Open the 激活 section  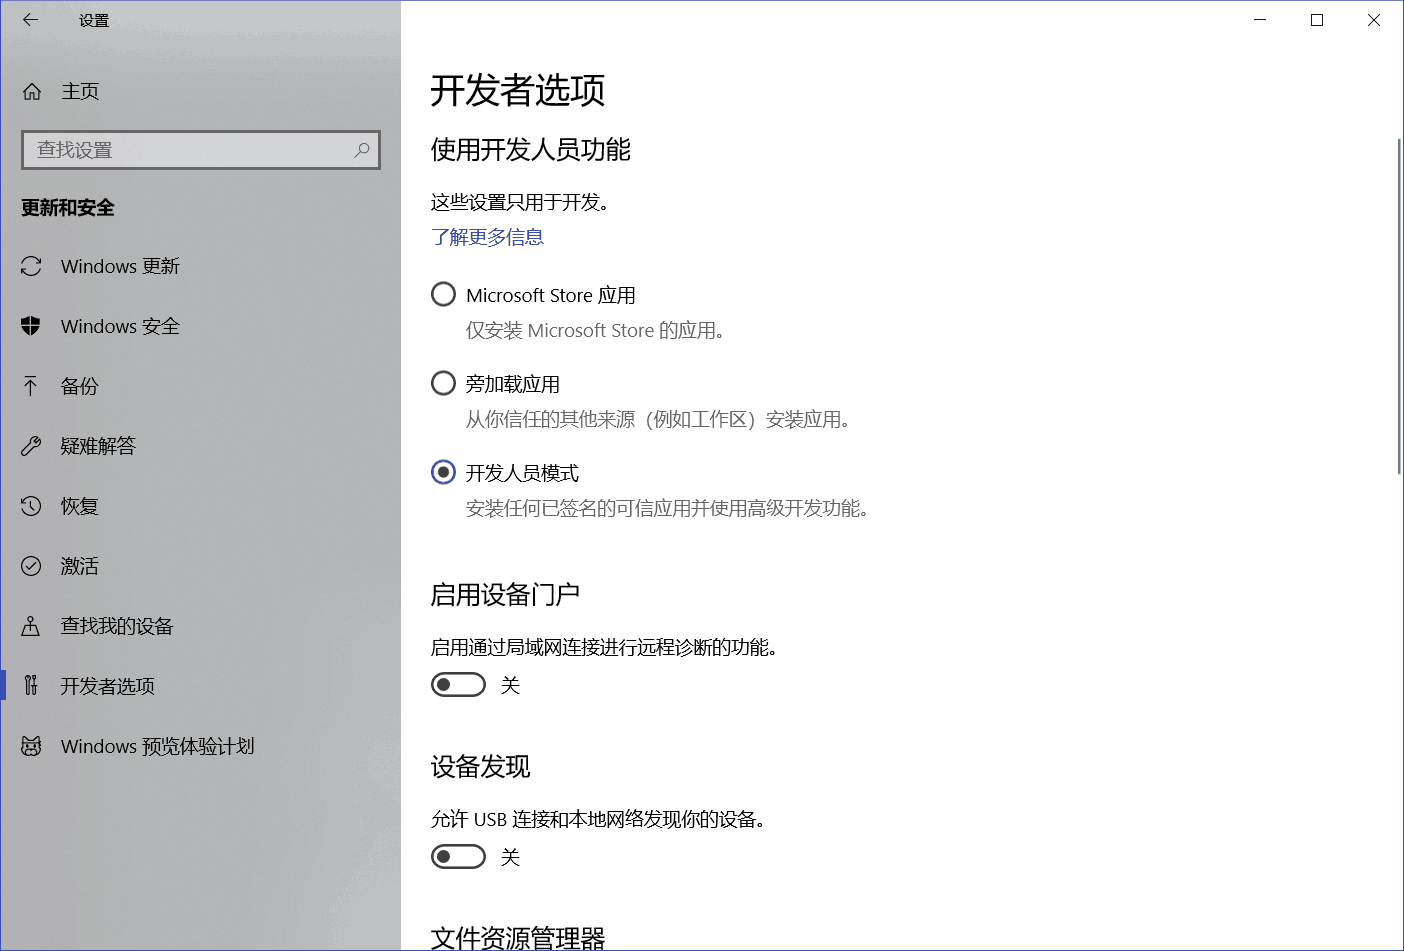click(x=200, y=566)
